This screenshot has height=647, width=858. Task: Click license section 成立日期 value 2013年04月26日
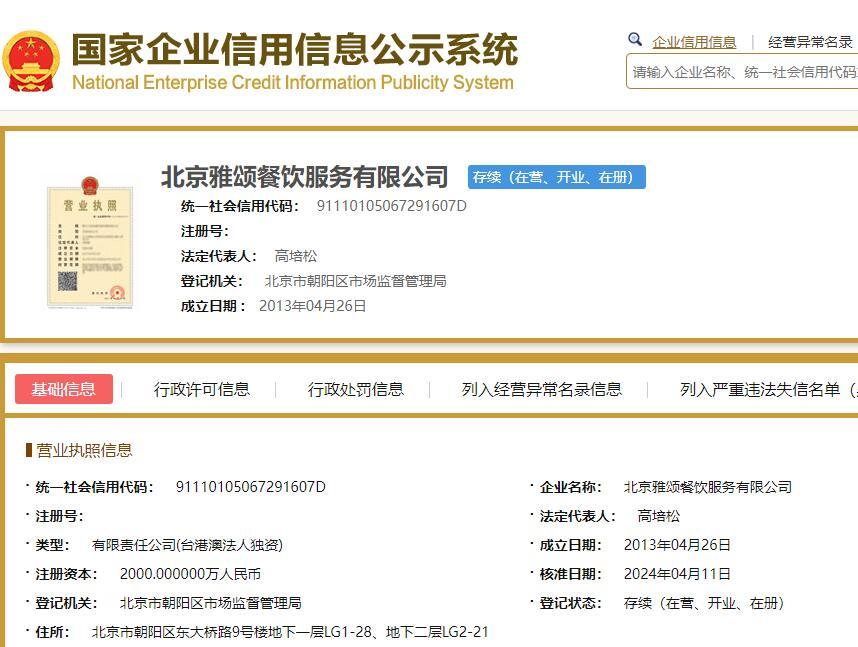[x=677, y=545]
